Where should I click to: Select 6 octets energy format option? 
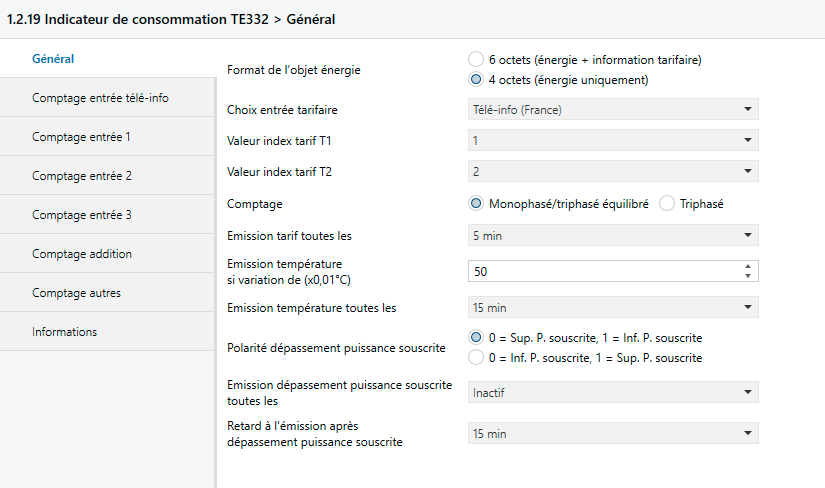click(x=476, y=59)
